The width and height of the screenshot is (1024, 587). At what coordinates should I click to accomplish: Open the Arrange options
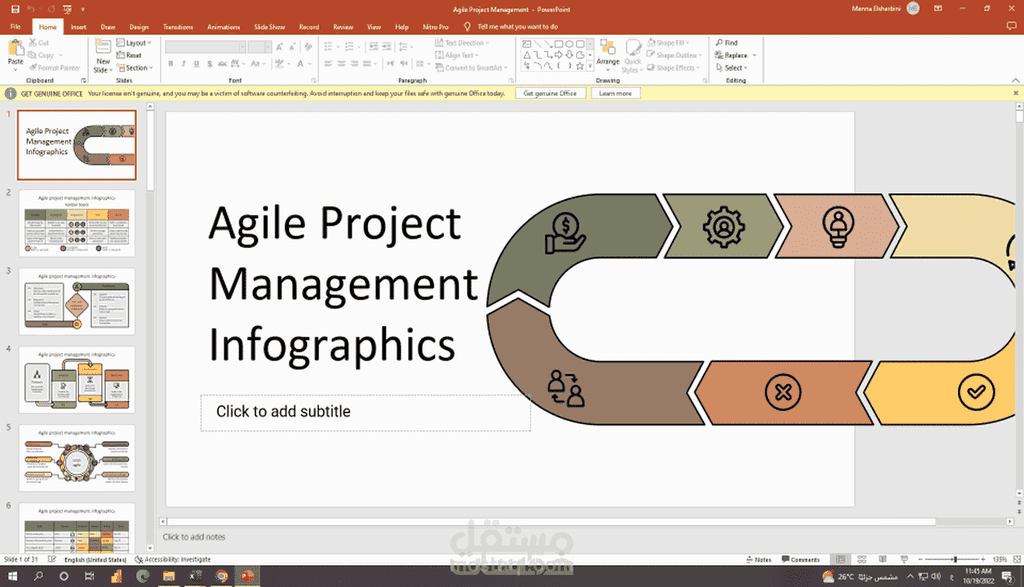608,54
